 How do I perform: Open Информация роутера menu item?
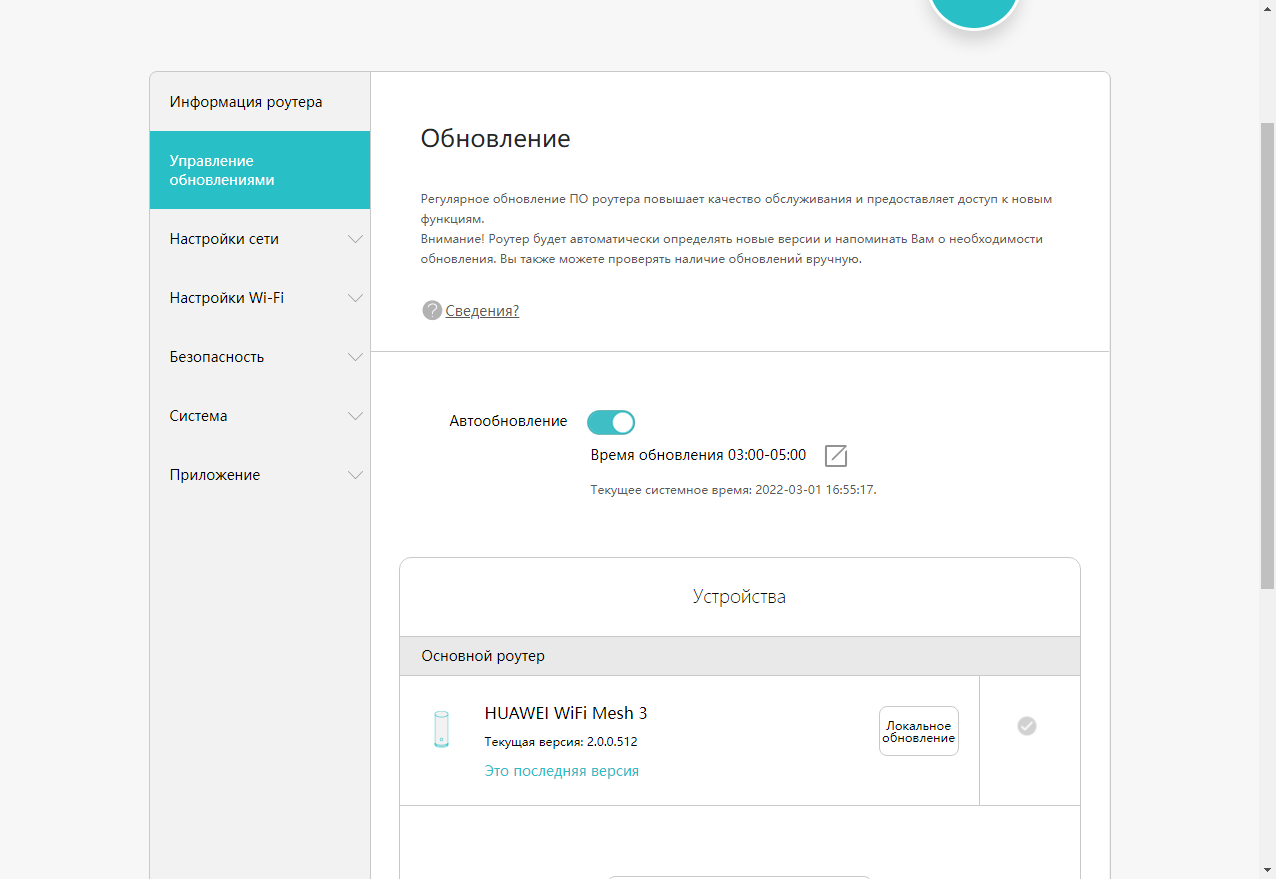pos(260,102)
